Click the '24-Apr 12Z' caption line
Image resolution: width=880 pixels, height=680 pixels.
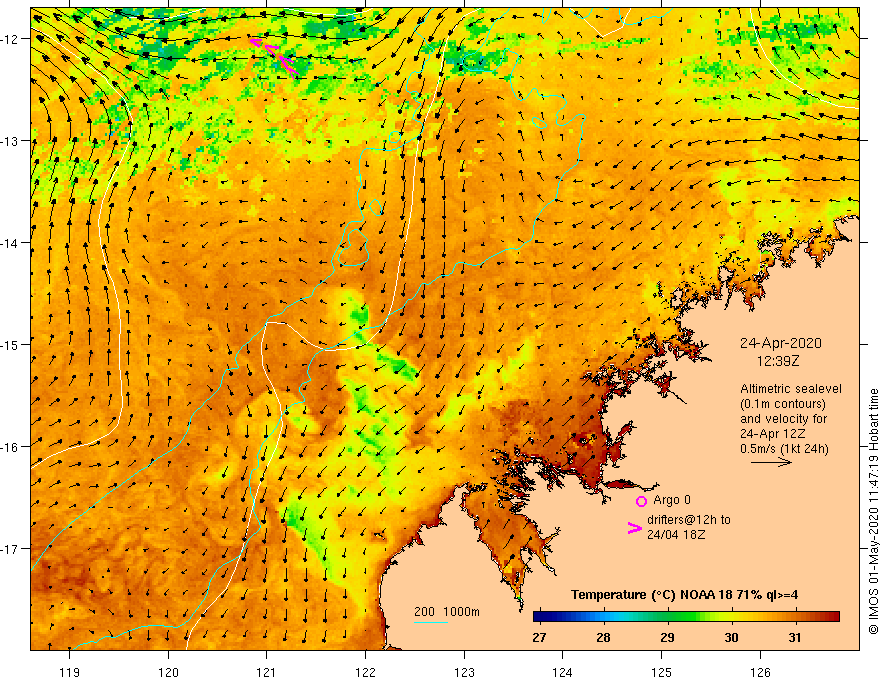pyautogui.click(x=773, y=434)
